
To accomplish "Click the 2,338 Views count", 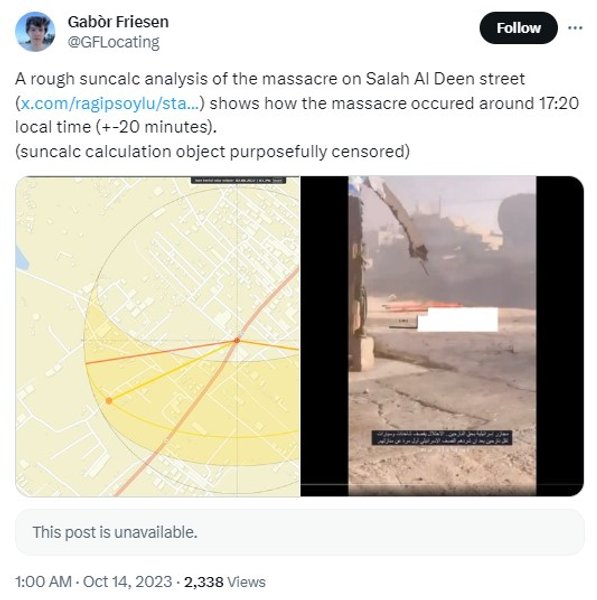I will point(225,582).
